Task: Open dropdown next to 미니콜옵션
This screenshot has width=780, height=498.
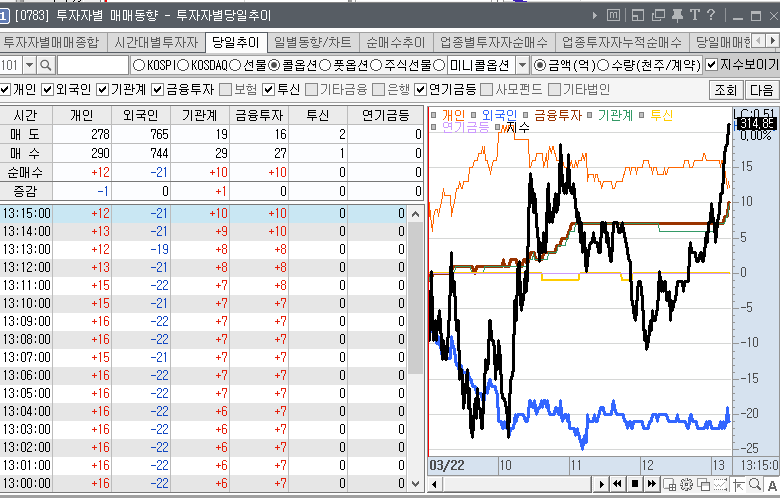Action: pos(521,65)
